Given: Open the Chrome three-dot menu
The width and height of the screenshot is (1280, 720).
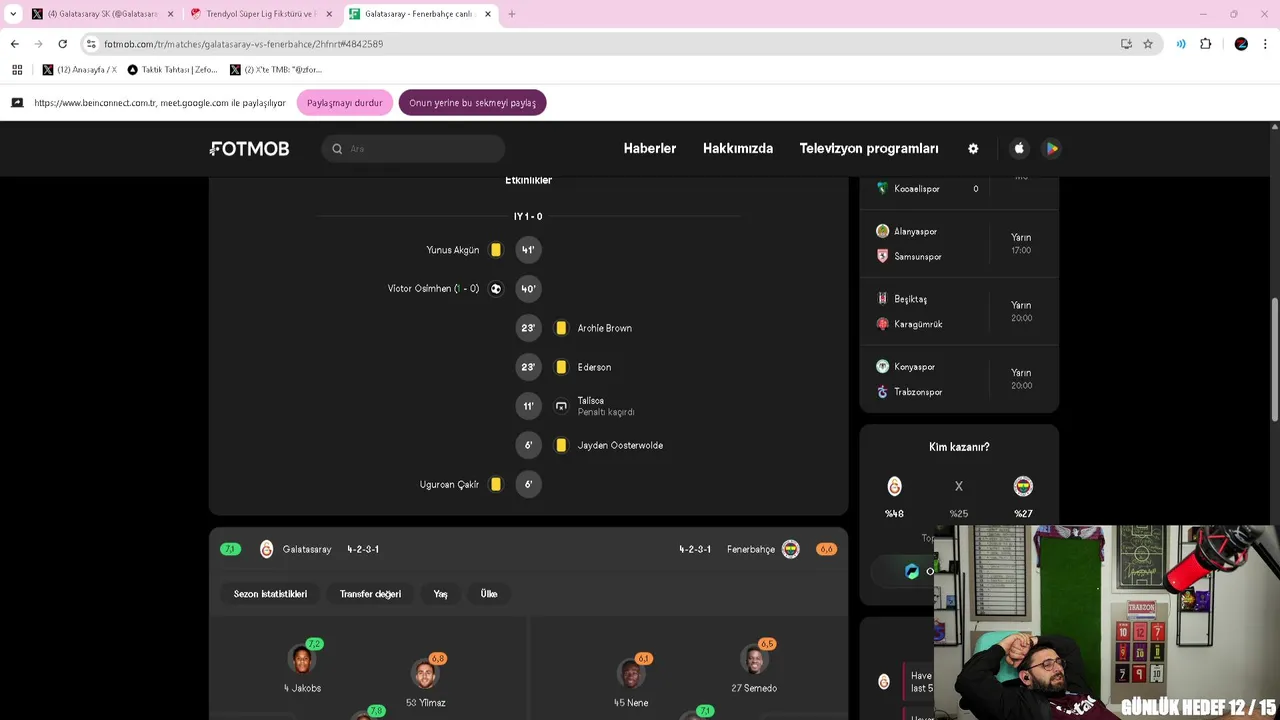Looking at the screenshot, I should coord(1265,44).
